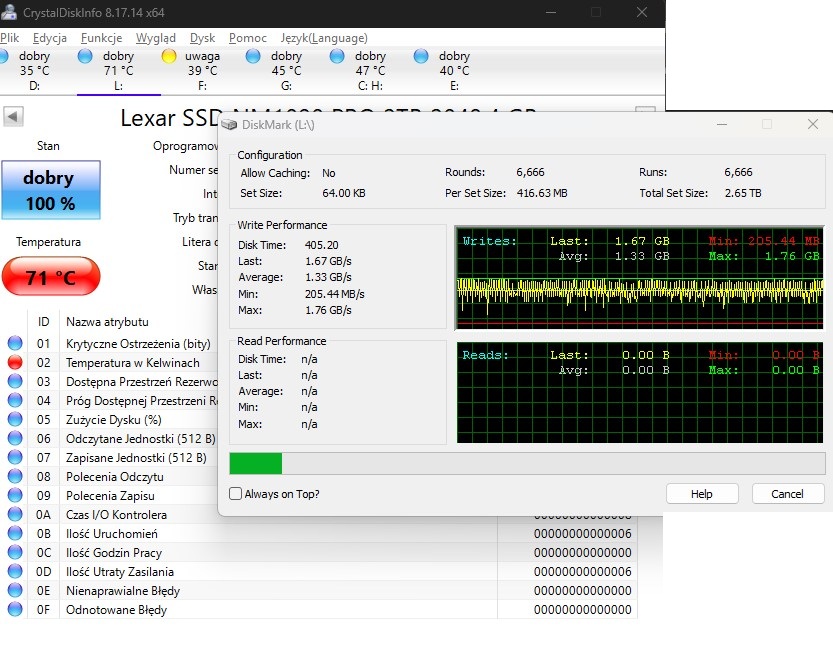The image size is (833, 671).
Task: Cancel the DiskMark benchmark
Action: (787, 494)
